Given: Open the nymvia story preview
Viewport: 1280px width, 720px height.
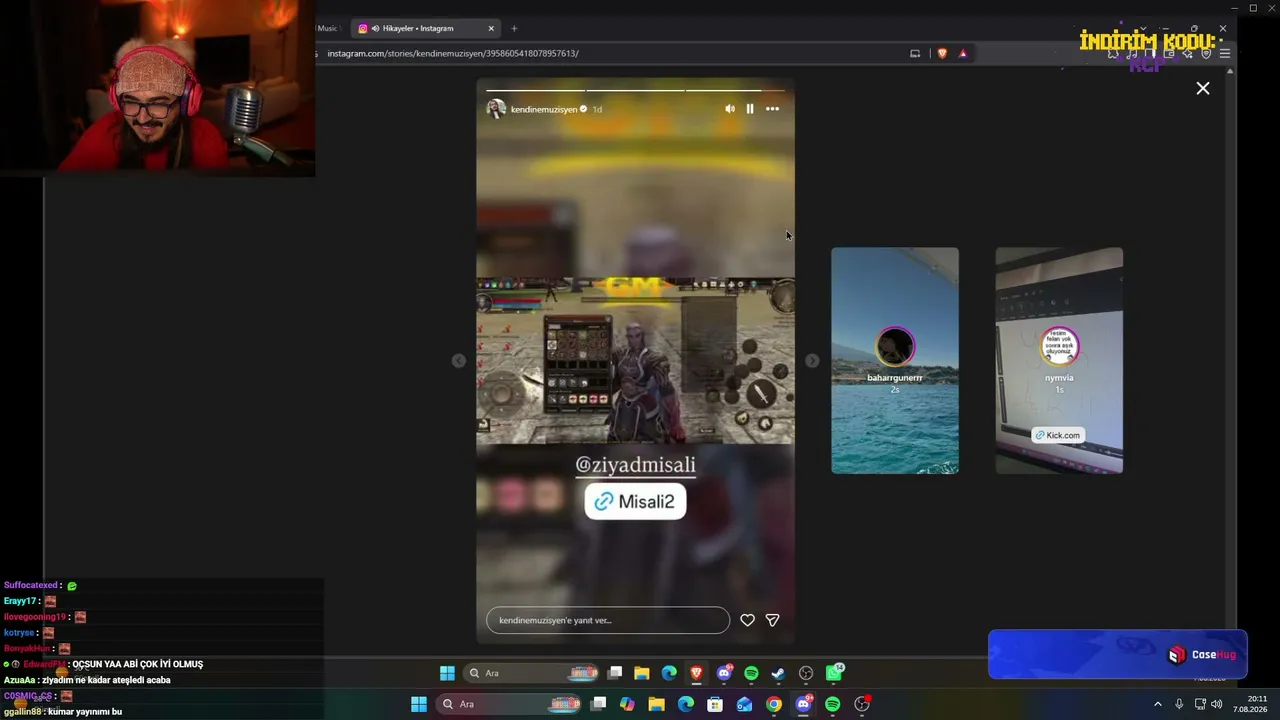Looking at the screenshot, I should pyautogui.click(x=1059, y=361).
